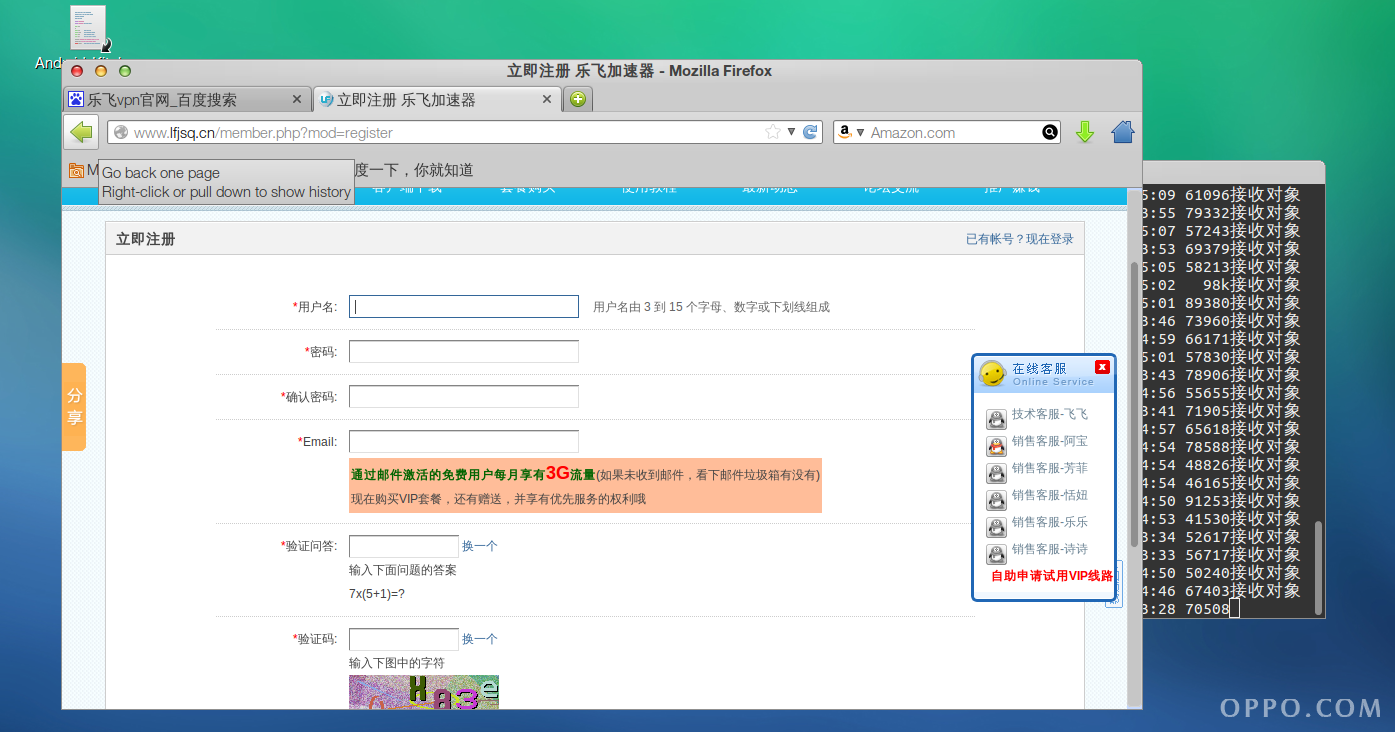Click the 用户名 username input field
Image resolution: width=1395 pixels, height=732 pixels.
pyautogui.click(x=463, y=306)
